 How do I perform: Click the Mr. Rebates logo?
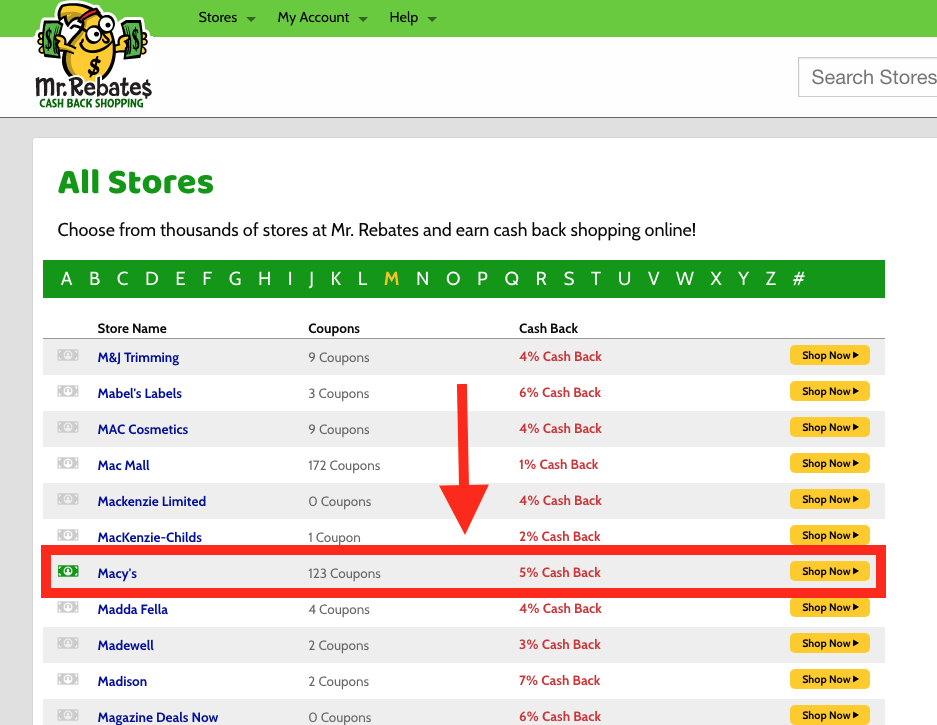coord(92,57)
